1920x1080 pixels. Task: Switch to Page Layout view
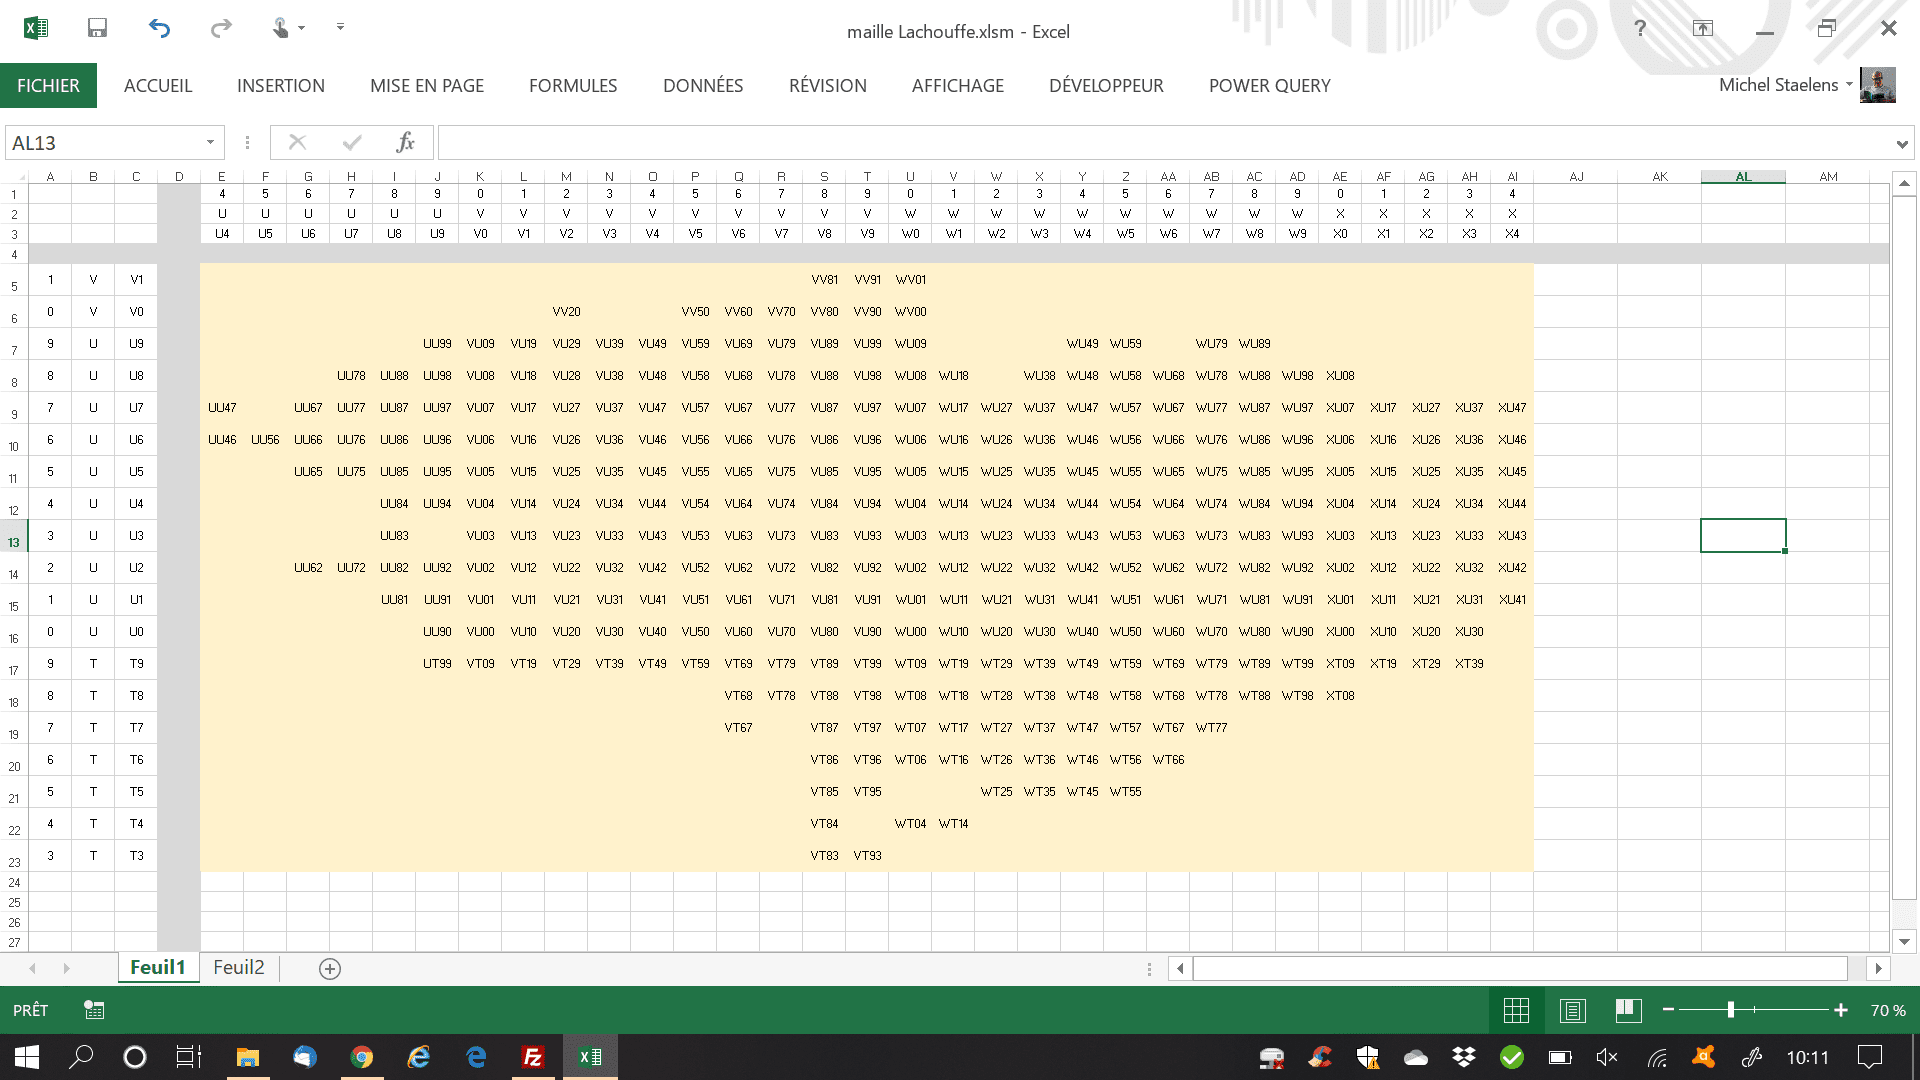tap(1573, 1010)
